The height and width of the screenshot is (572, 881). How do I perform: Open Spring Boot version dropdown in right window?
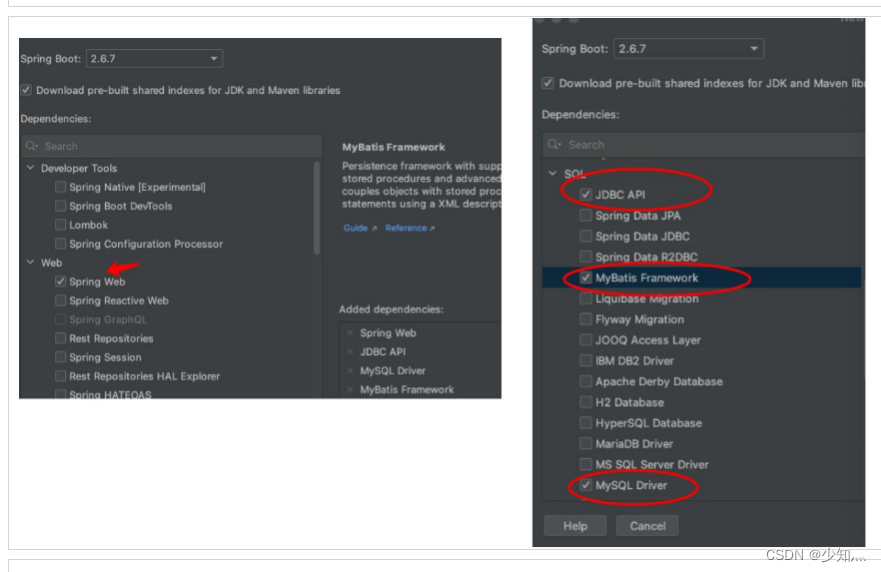(688, 49)
